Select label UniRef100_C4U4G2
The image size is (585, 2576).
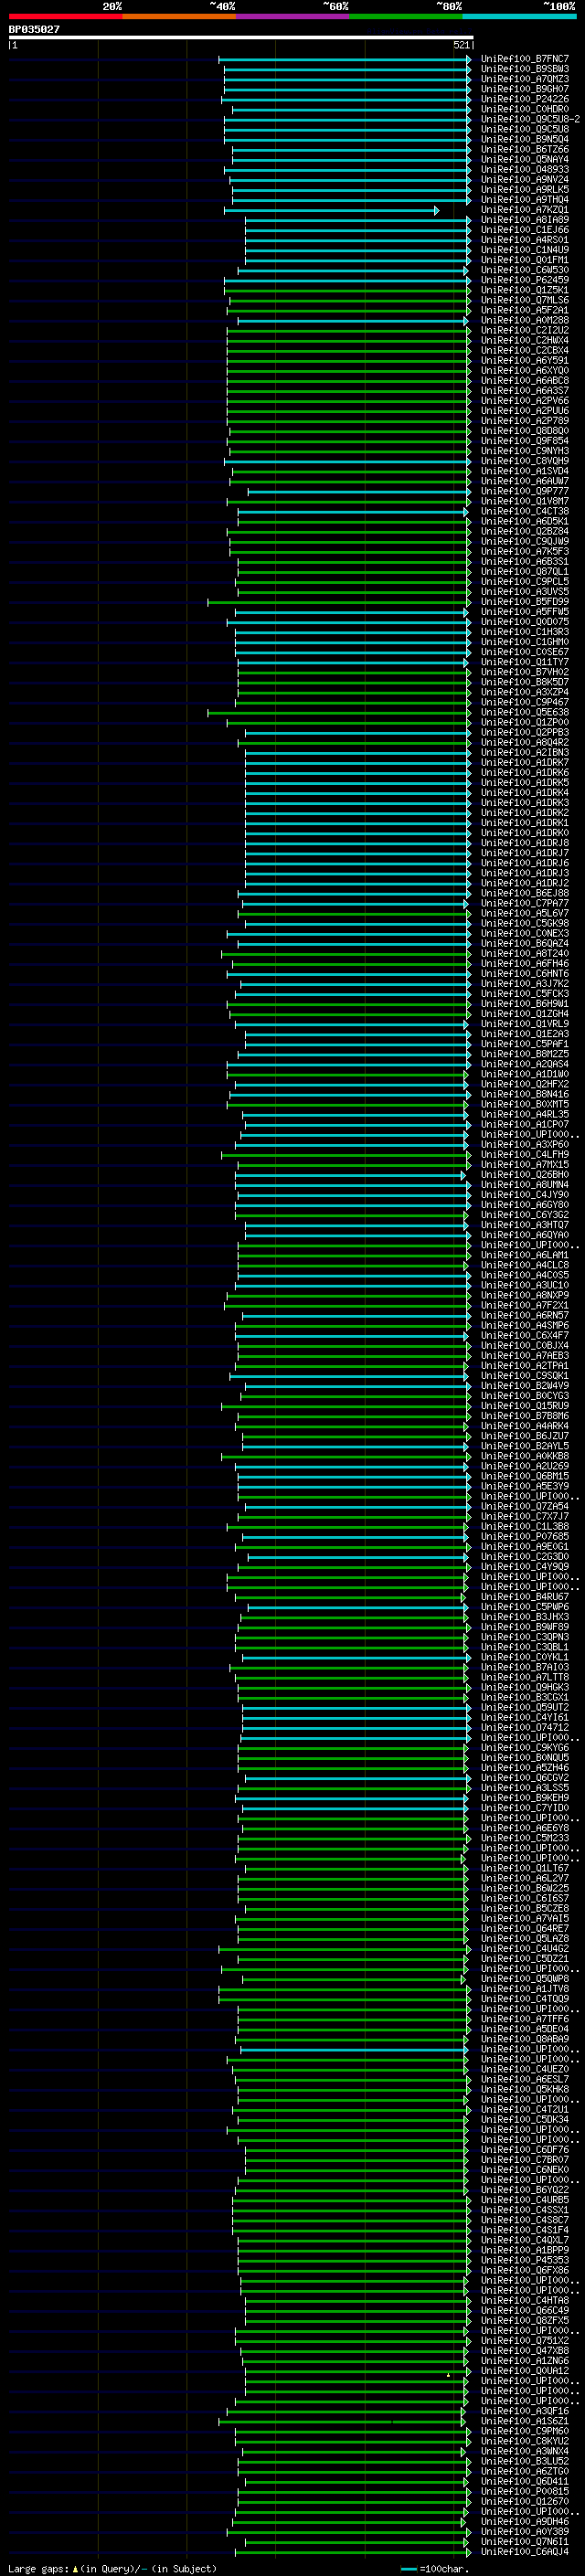point(524,1950)
